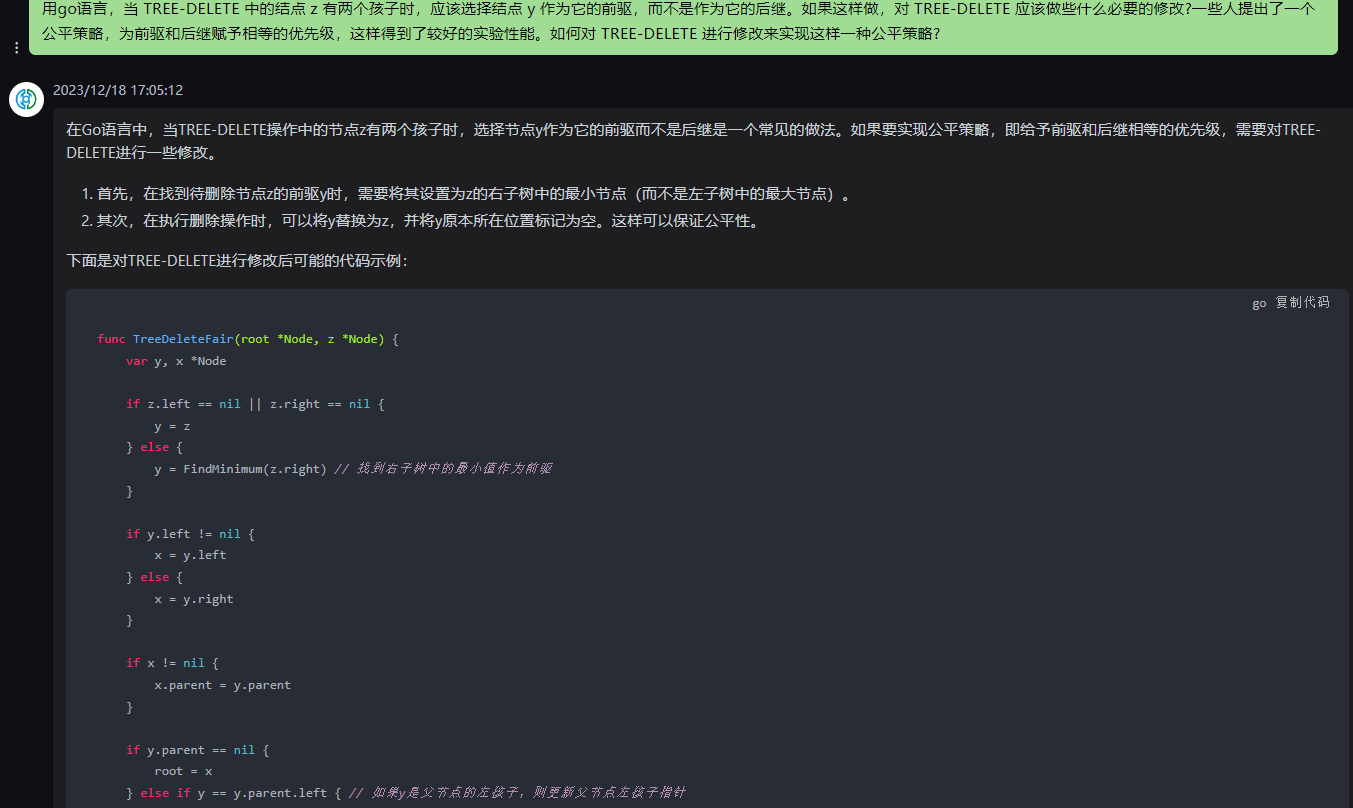This screenshot has height=808, width=1353.
Task: Click the 复制代码 copy code button
Action: pyautogui.click(x=1302, y=302)
